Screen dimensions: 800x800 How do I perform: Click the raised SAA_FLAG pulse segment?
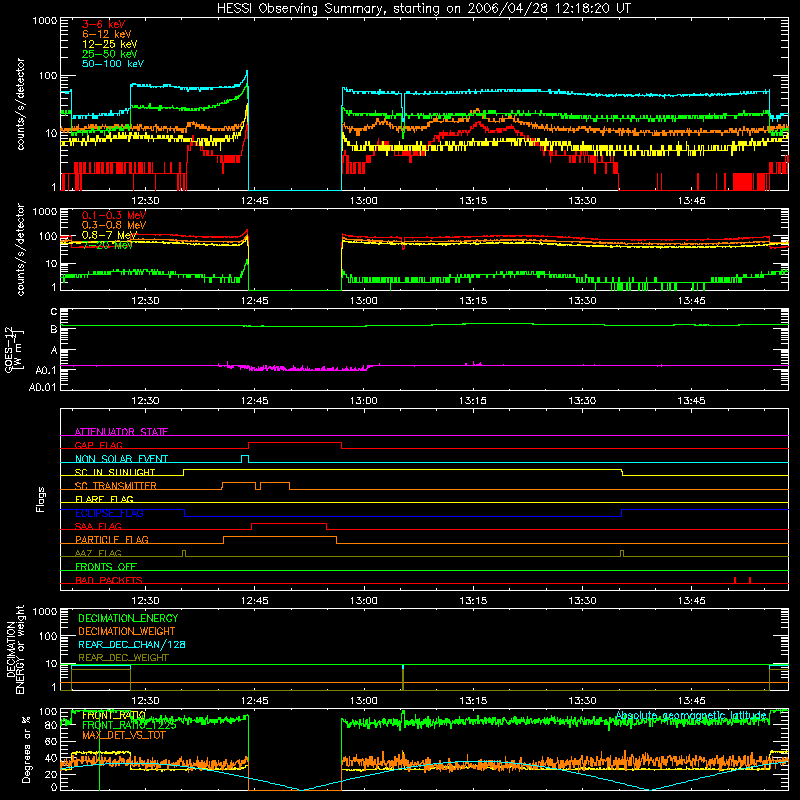(x=289, y=524)
